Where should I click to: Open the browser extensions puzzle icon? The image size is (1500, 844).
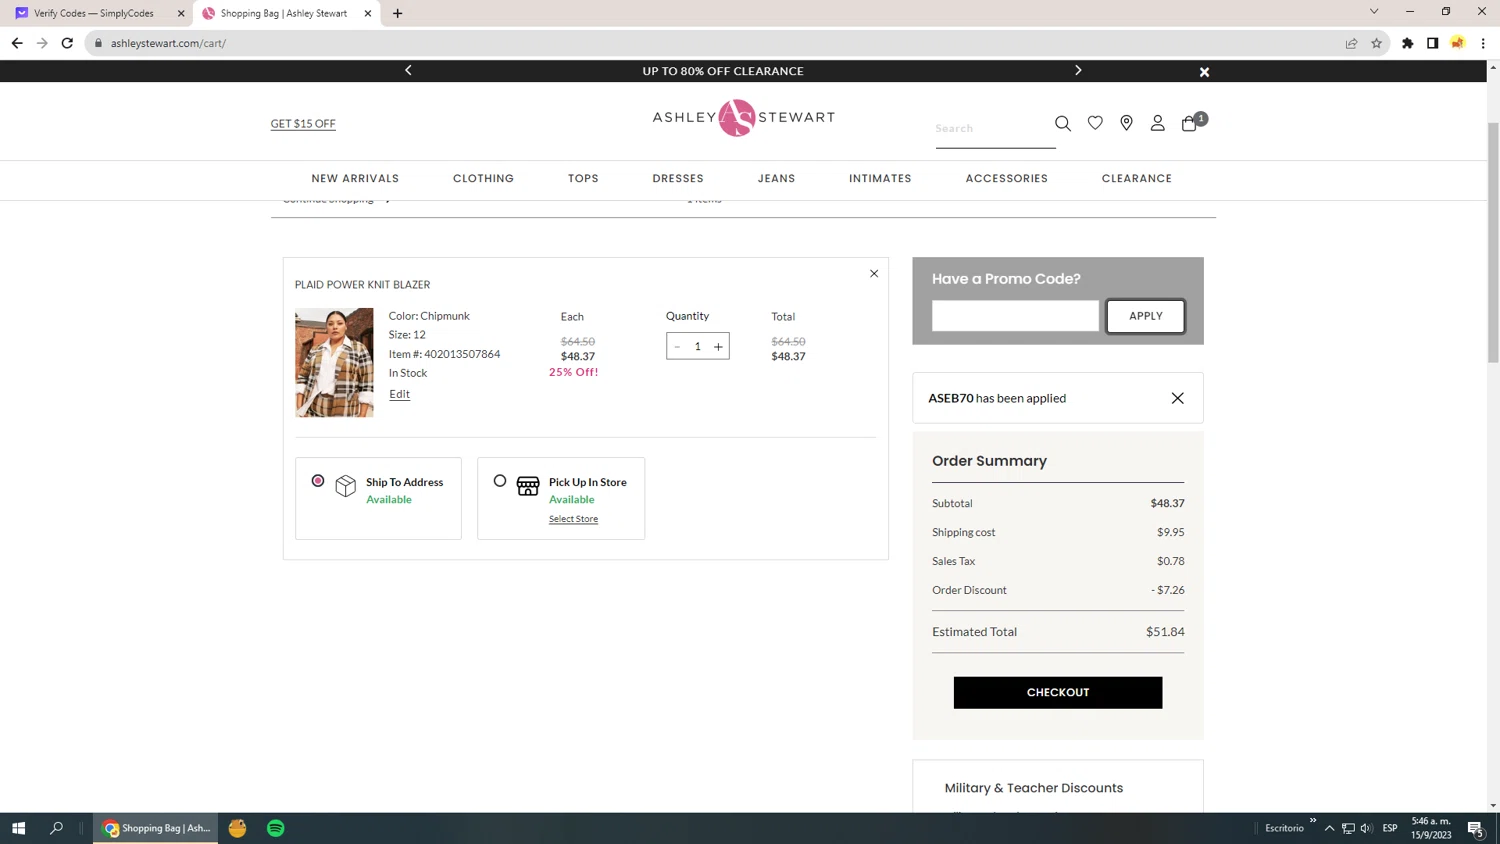pyautogui.click(x=1407, y=43)
